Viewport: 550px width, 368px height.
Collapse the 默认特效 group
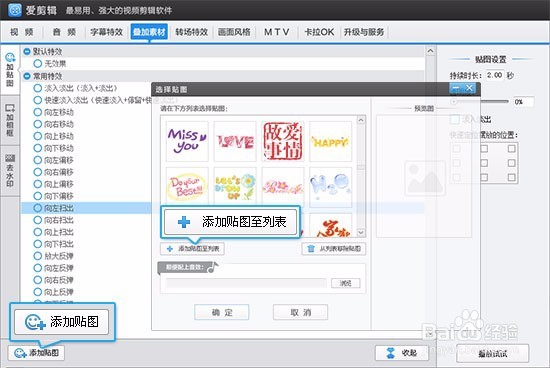(27, 52)
